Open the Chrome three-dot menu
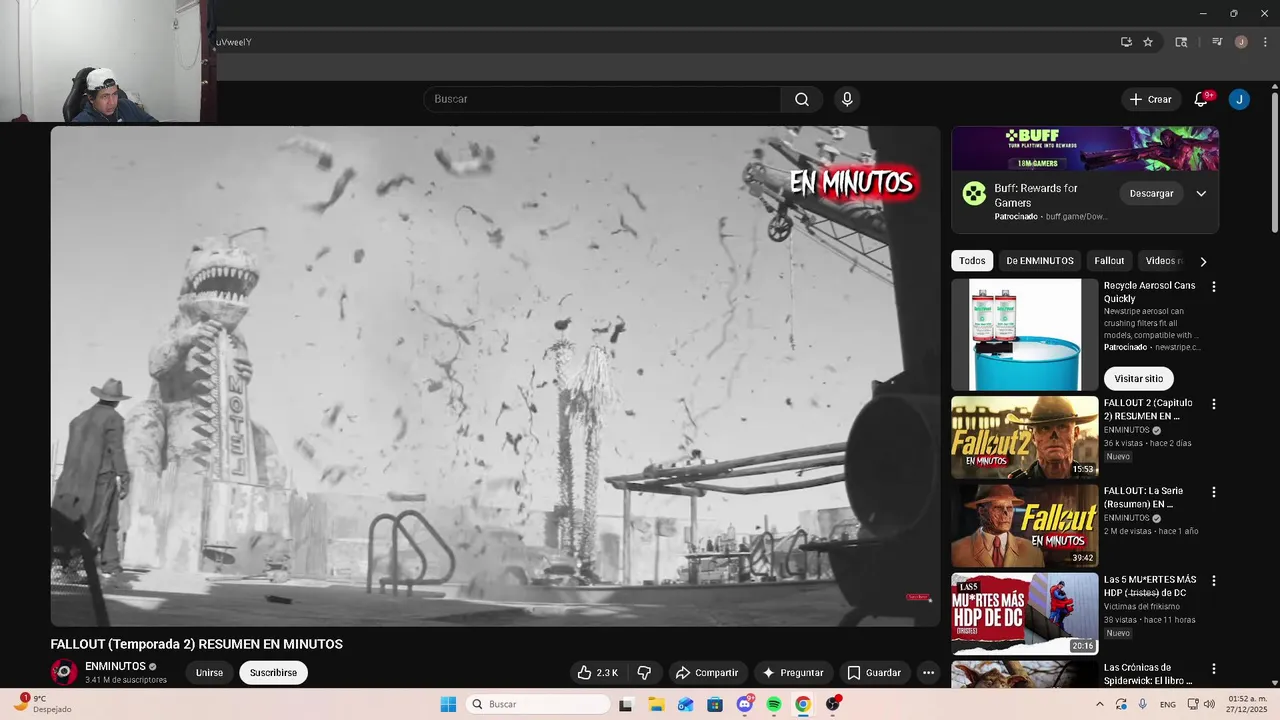 pos(1265,42)
